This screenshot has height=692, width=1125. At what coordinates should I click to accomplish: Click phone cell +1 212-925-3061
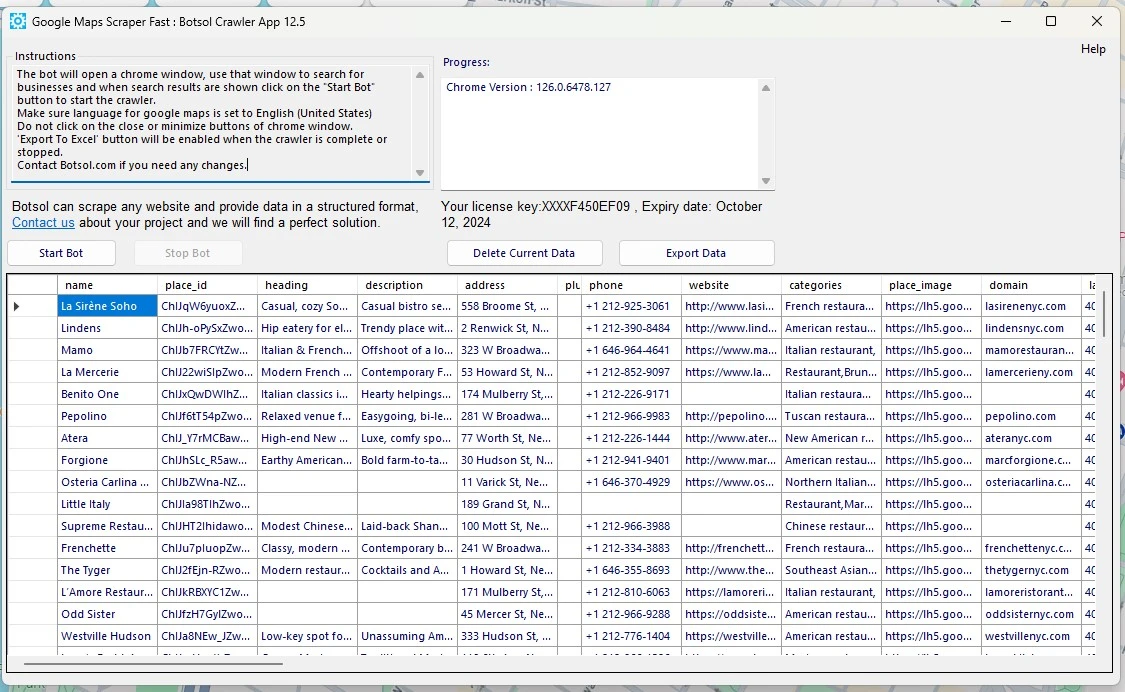[x=631, y=306]
